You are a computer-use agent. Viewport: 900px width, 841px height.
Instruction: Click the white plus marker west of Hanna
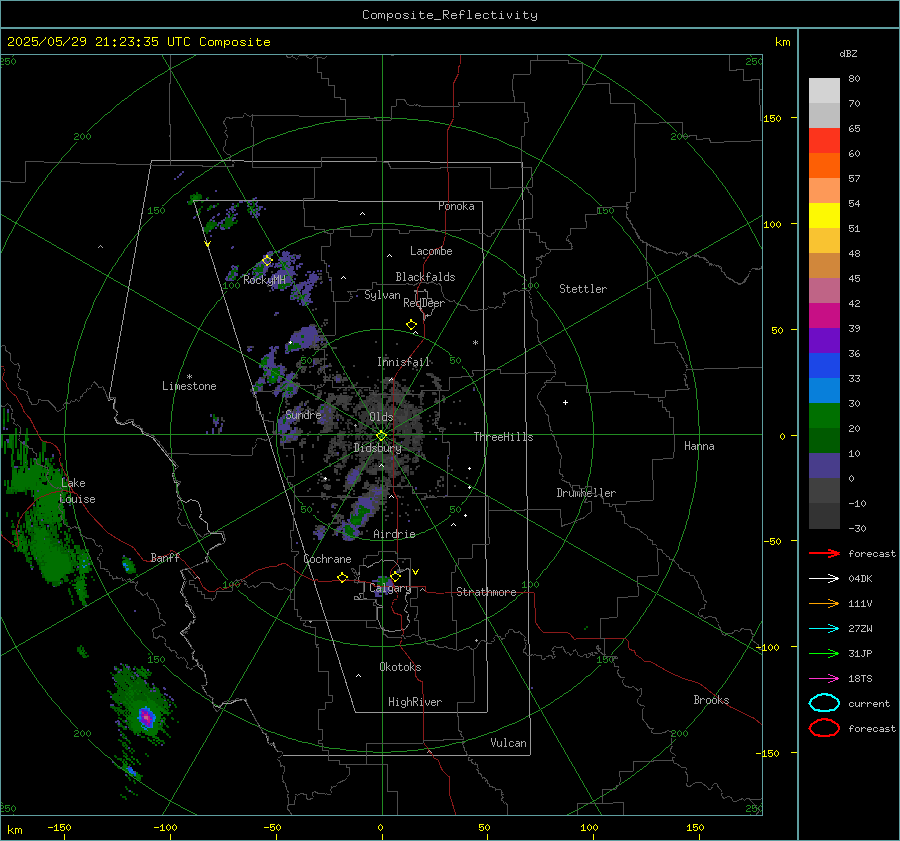pos(565,402)
